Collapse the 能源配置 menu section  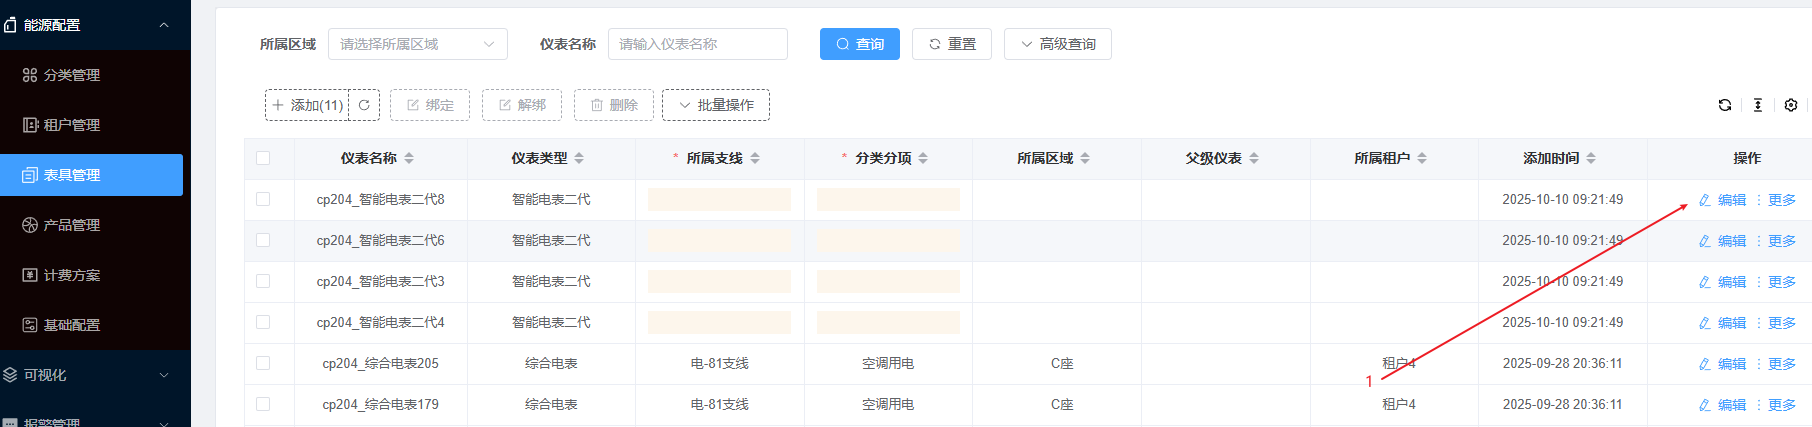95,25
